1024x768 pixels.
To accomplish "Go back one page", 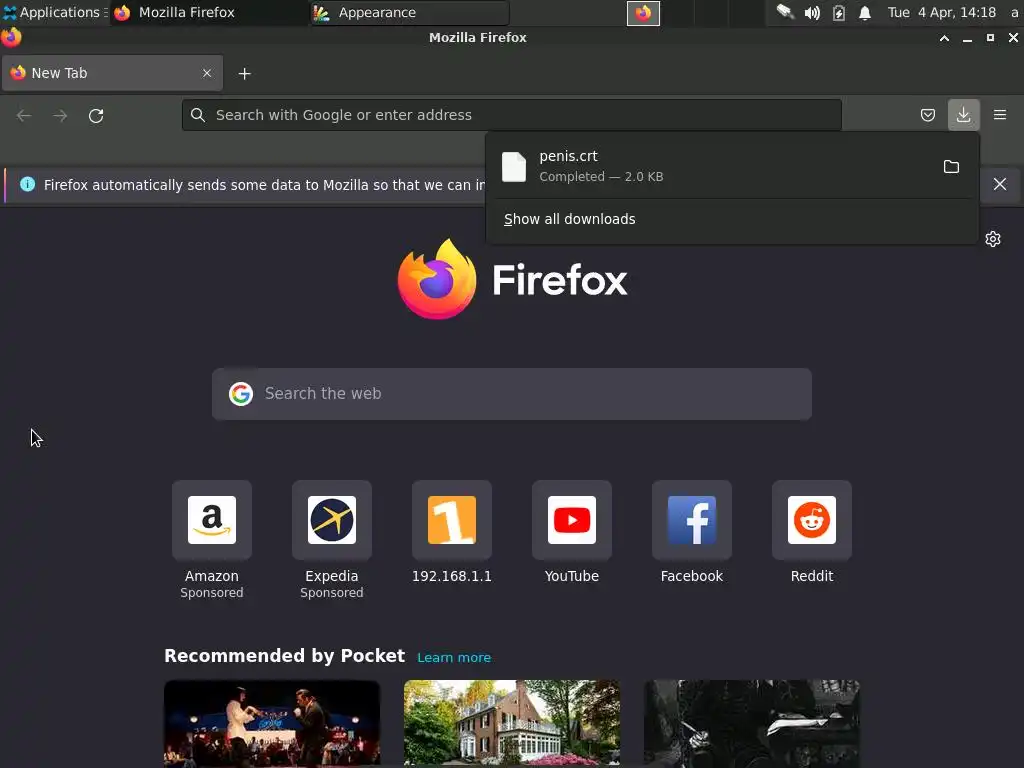I will (24, 116).
